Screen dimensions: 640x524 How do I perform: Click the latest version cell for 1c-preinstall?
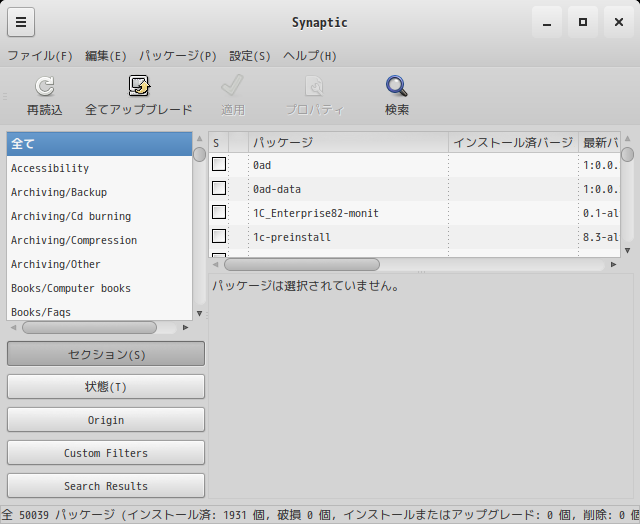pos(600,237)
